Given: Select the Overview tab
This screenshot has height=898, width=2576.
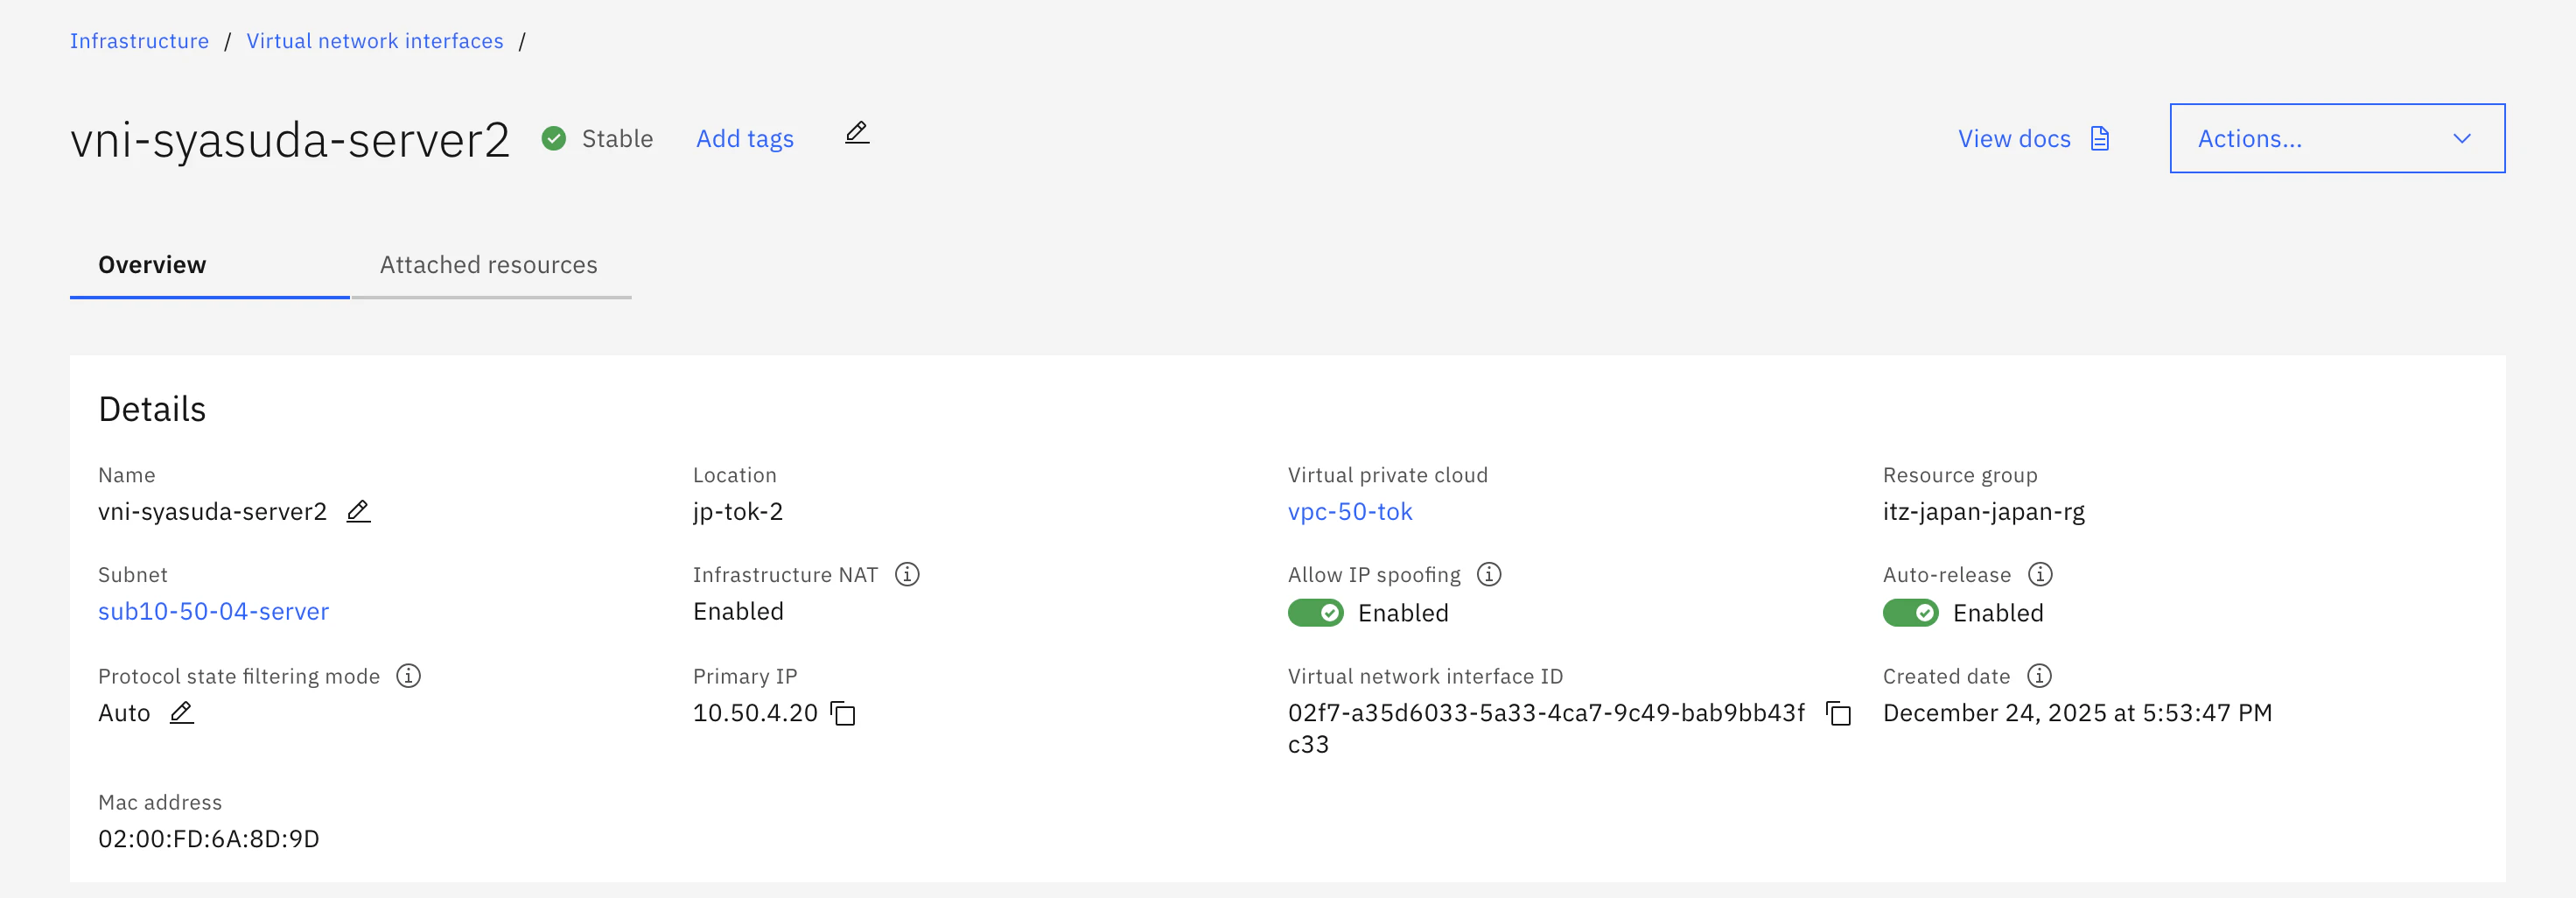Looking at the screenshot, I should (x=153, y=265).
